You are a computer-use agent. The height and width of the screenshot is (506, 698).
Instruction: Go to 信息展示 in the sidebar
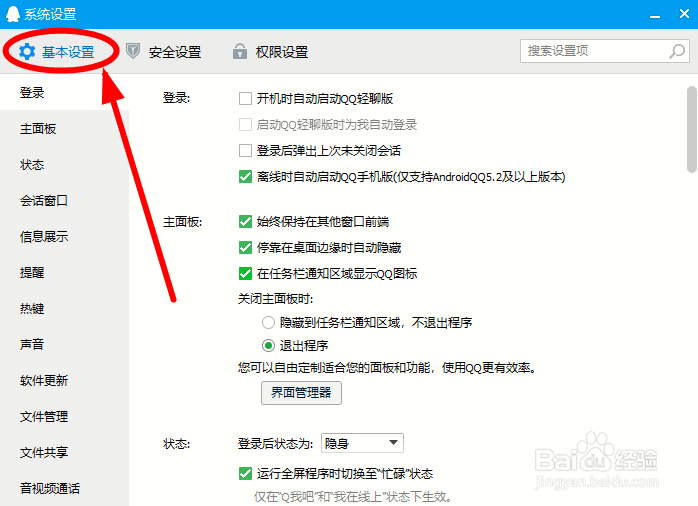point(64,237)
